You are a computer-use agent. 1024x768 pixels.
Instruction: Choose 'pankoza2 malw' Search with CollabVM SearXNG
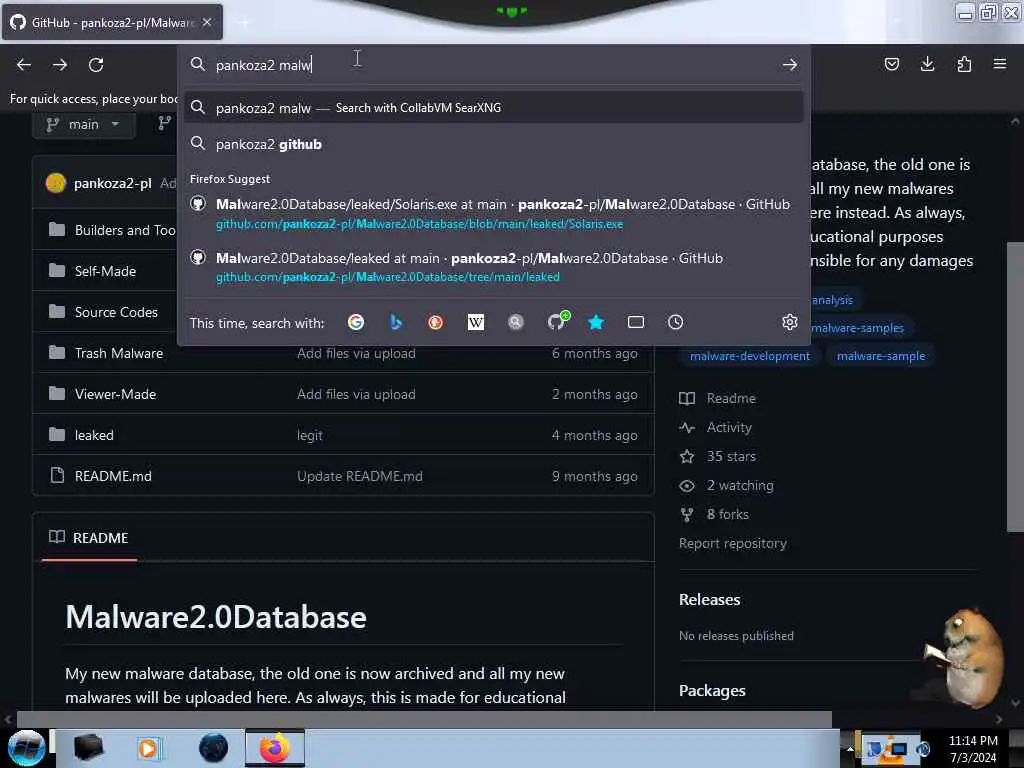(494, 108)
